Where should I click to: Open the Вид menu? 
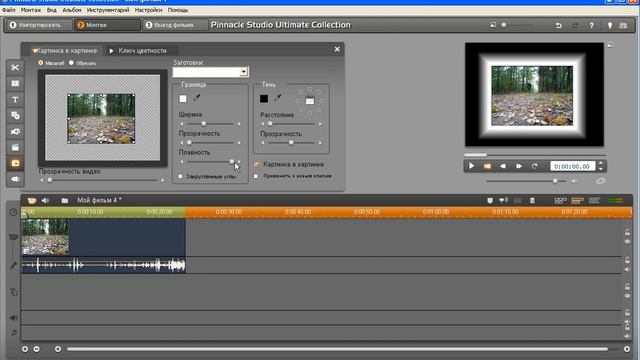pyautogui.click(x=51, y=10)
